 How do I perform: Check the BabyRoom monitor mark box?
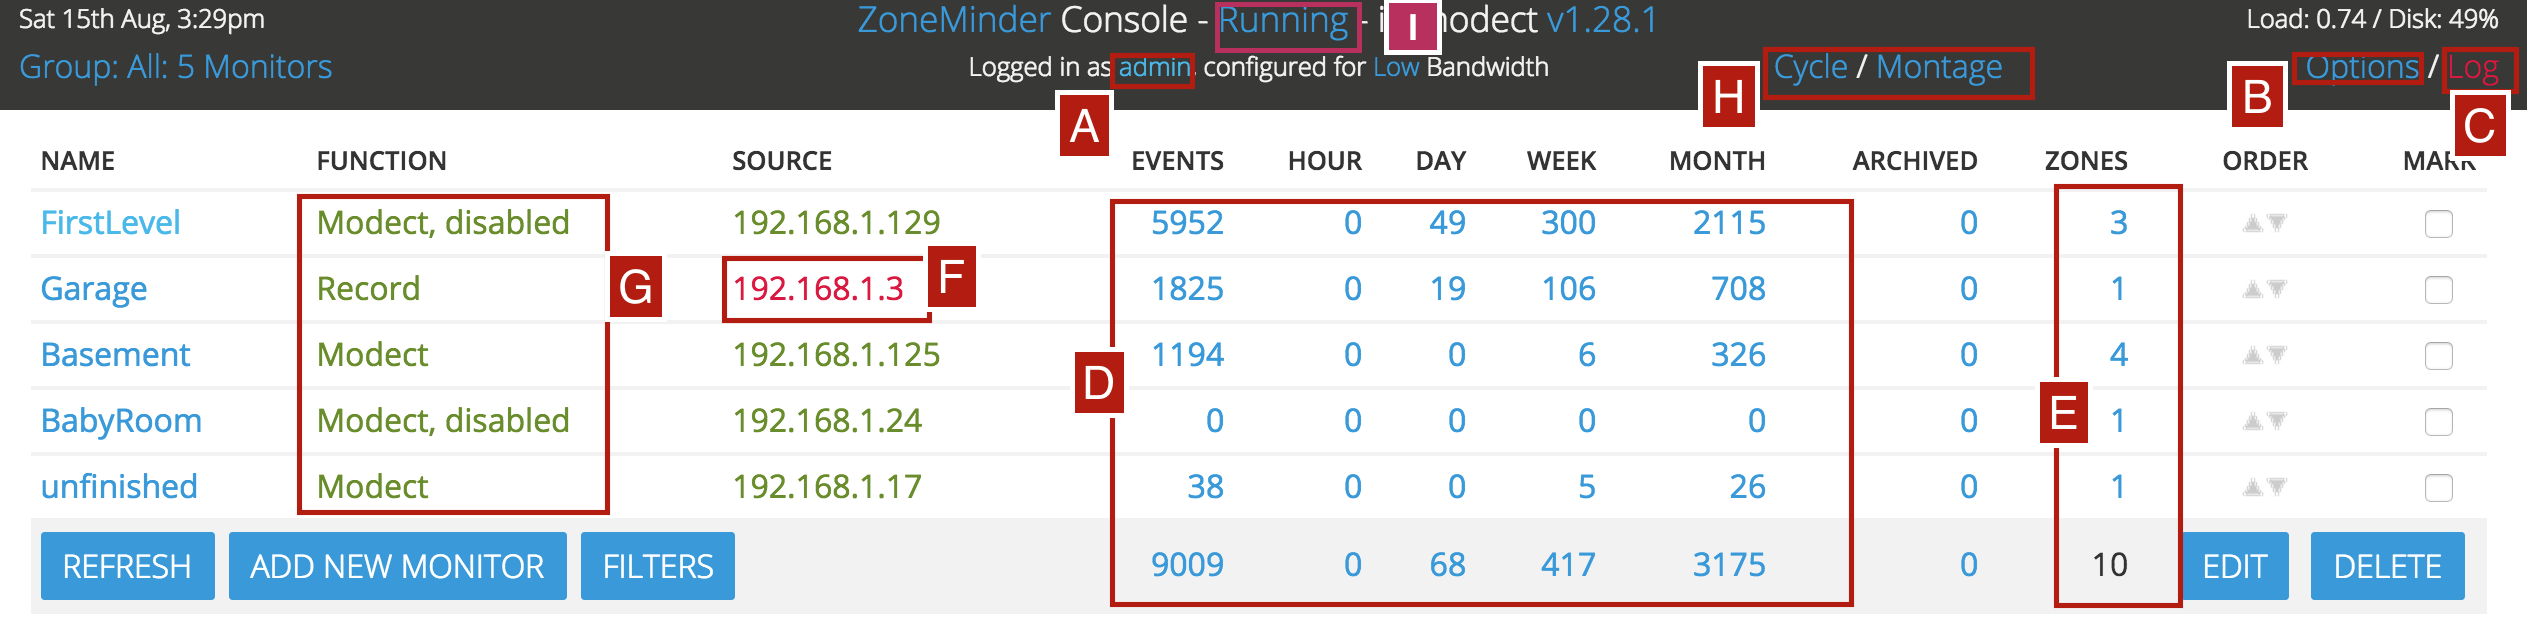coord(2439,422)
